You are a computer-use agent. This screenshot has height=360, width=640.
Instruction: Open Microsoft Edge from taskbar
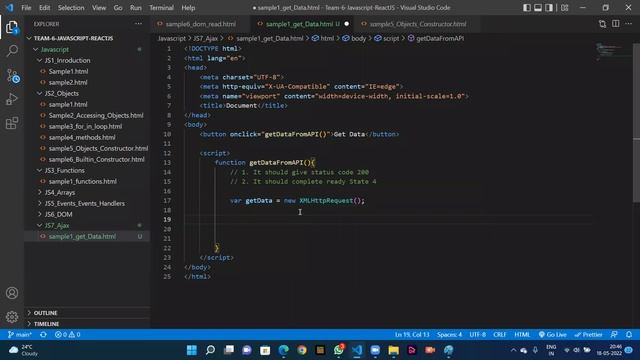tap(283, 350)
